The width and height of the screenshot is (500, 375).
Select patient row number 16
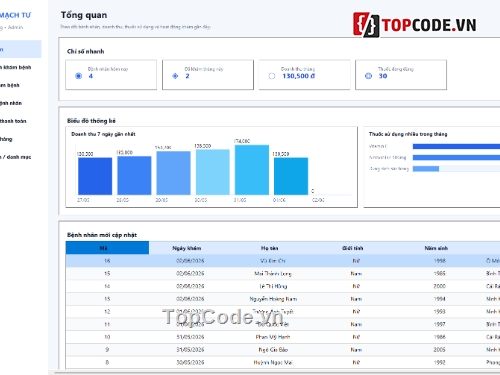pos(283,261)
